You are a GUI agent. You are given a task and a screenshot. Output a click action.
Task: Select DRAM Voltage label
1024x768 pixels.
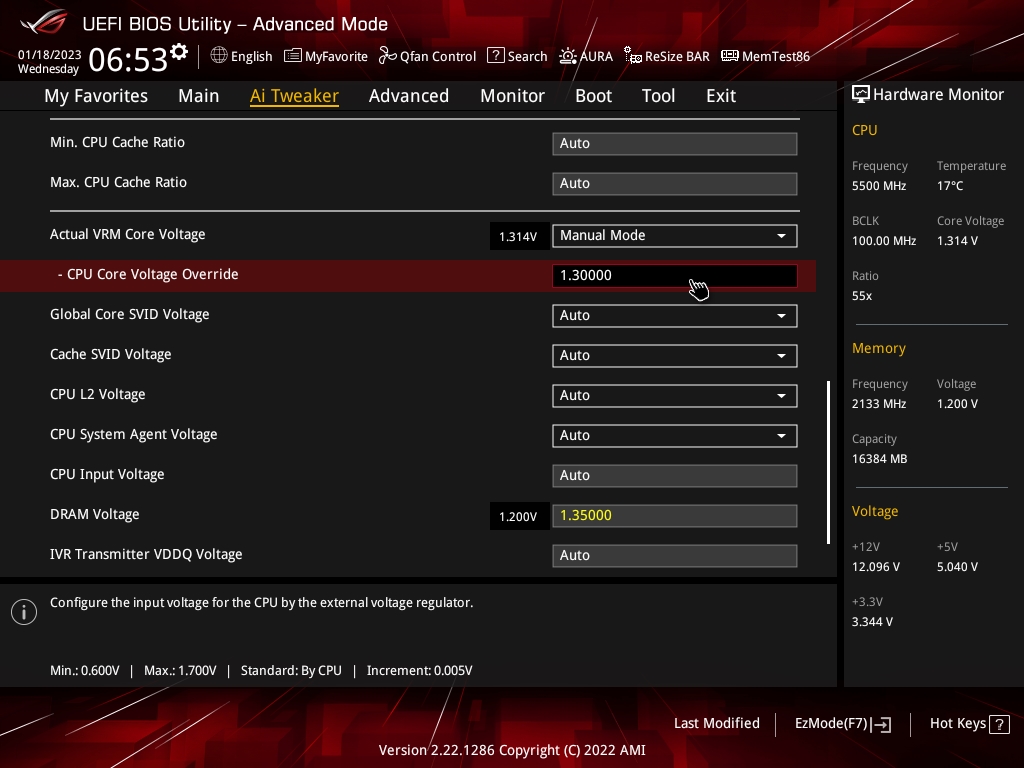coord(95,515)
